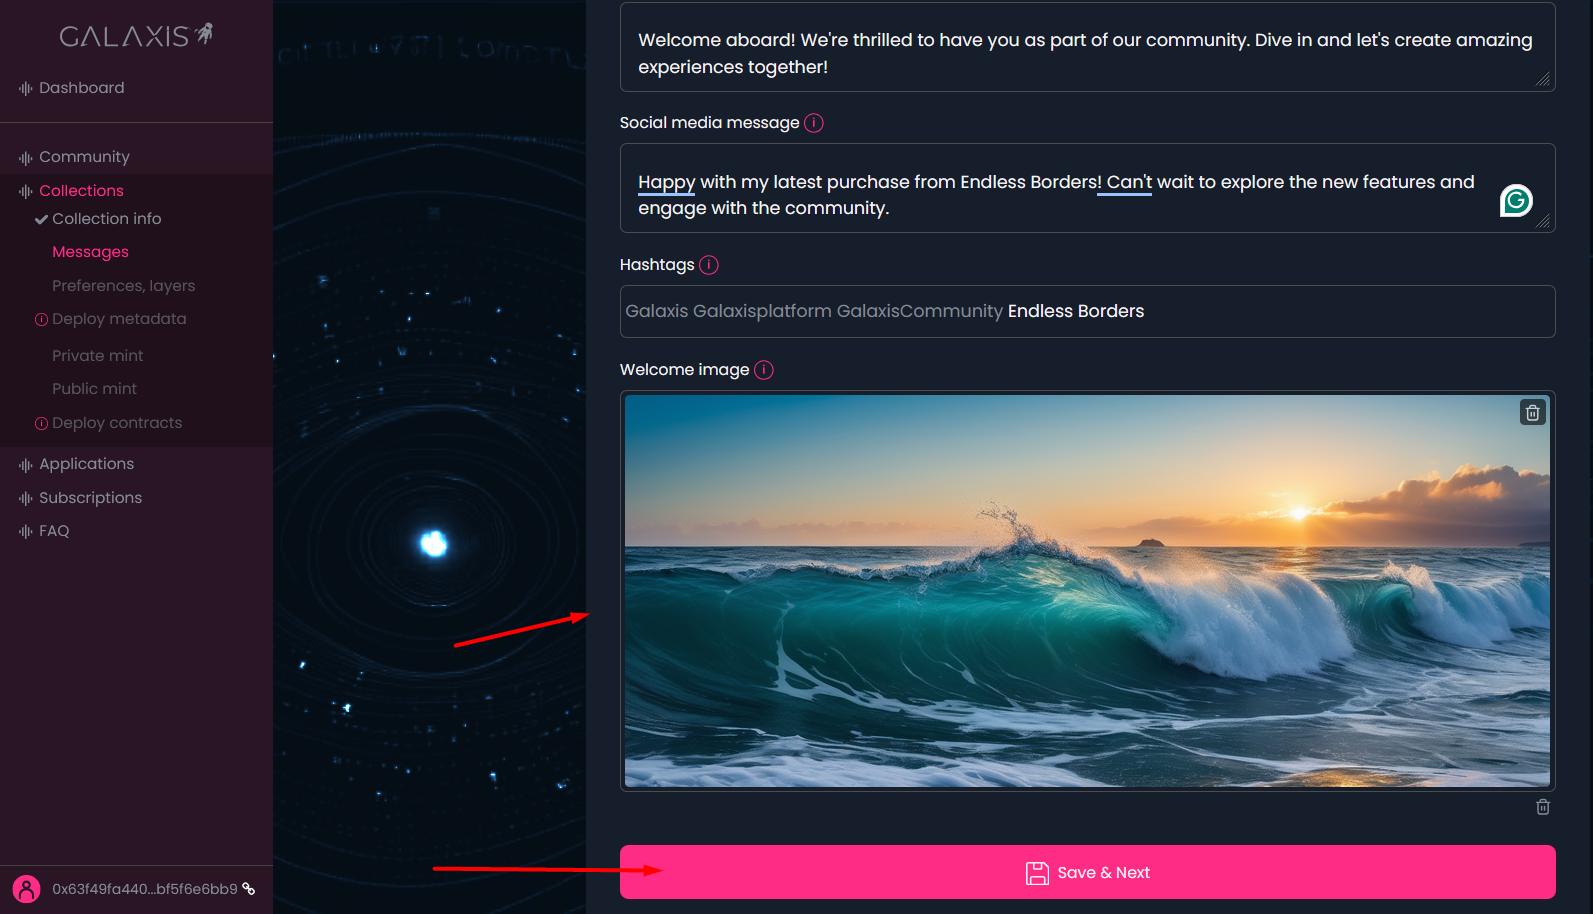The height and width of the screenshot is (914, 1593).
Task: Expand the Community menu
Action: [x=84, y=157]
